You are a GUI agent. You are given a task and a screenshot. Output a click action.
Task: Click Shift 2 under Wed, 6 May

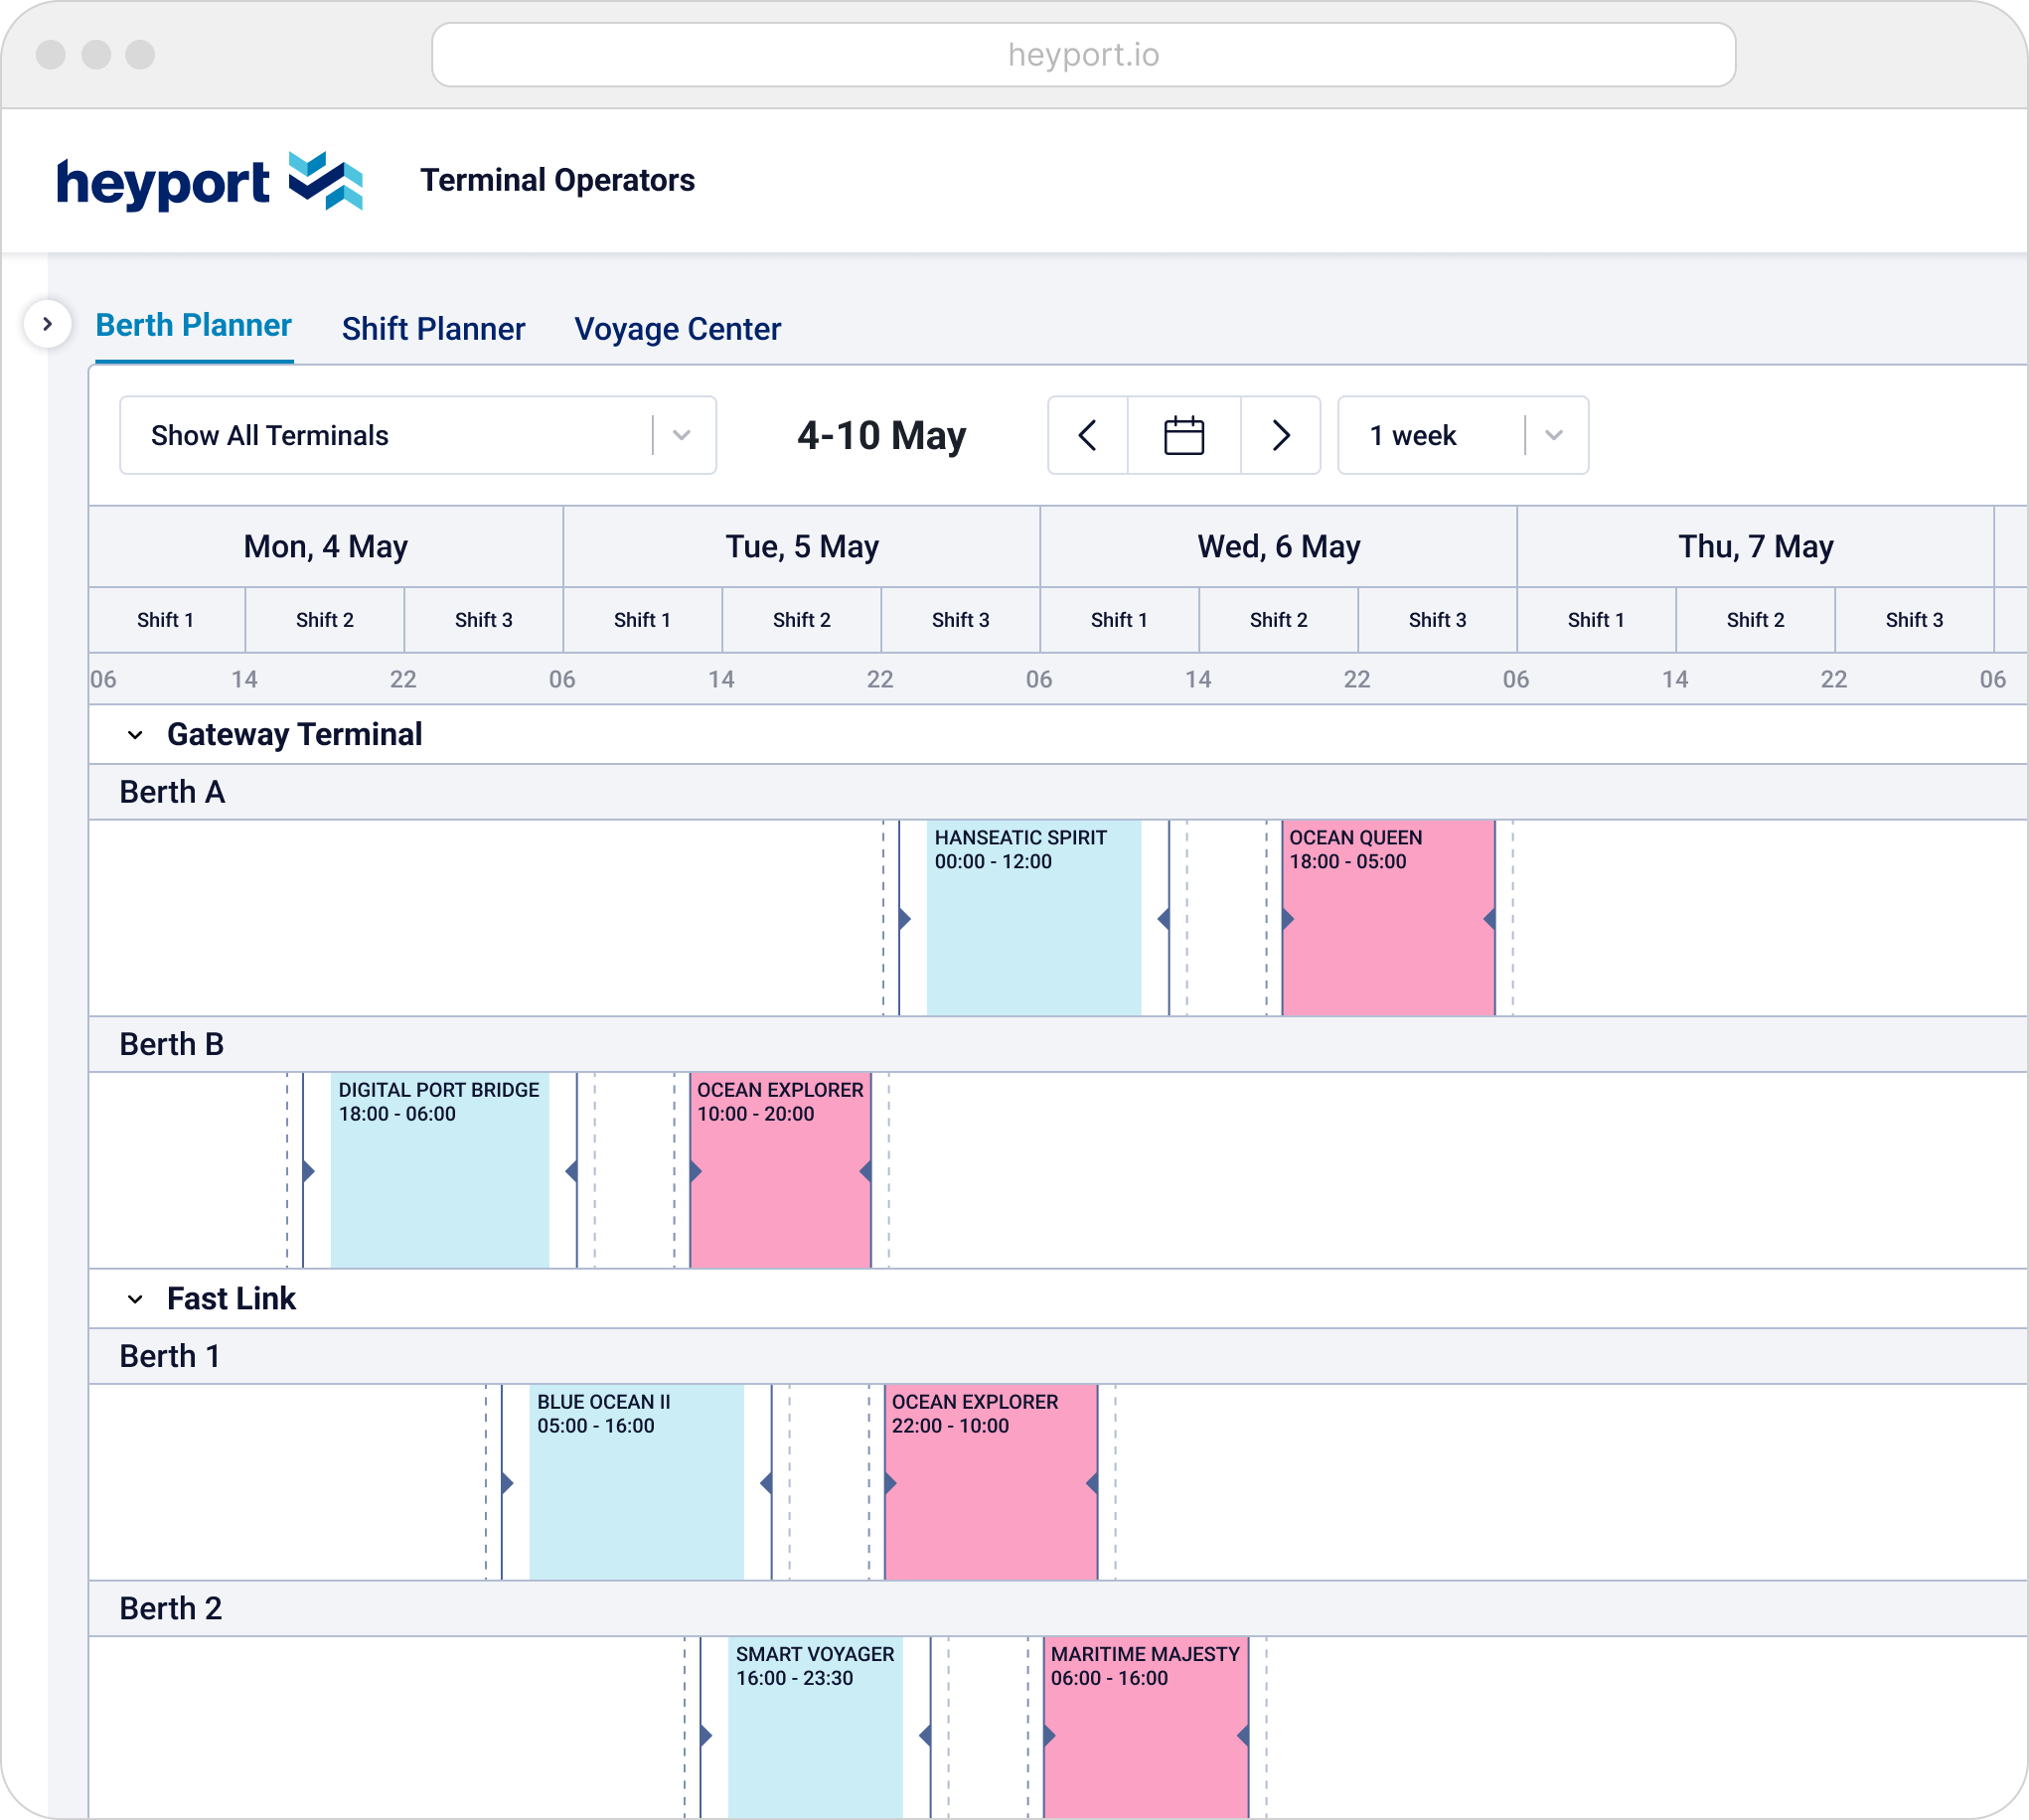1279,620
